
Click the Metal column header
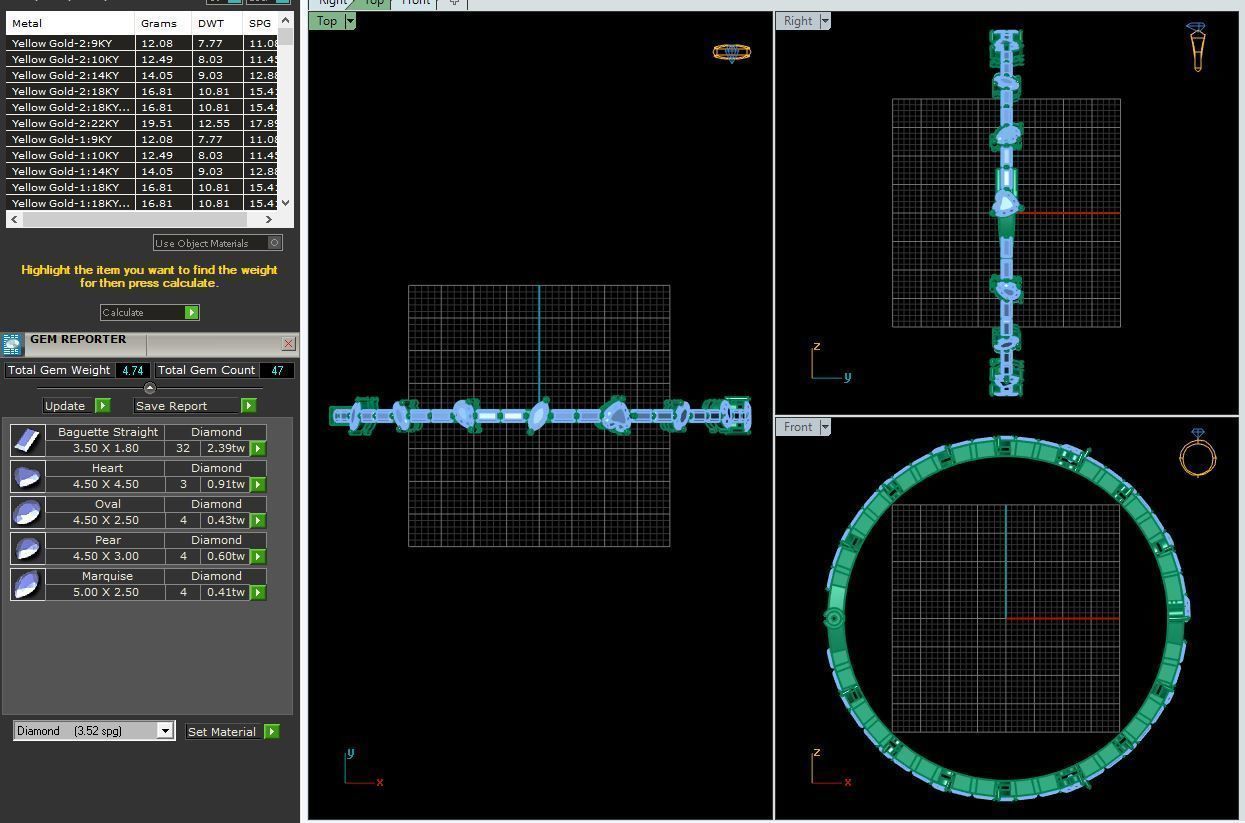(x=70, y=23)
